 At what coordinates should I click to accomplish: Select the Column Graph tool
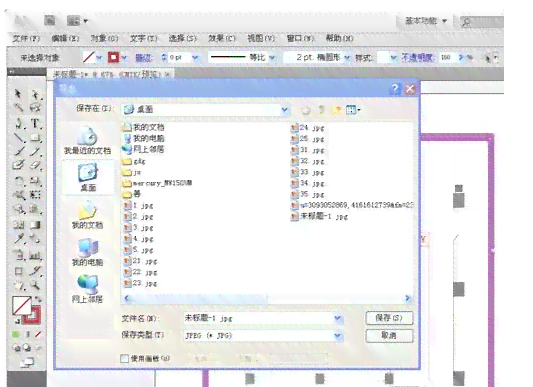pos(35,255)
